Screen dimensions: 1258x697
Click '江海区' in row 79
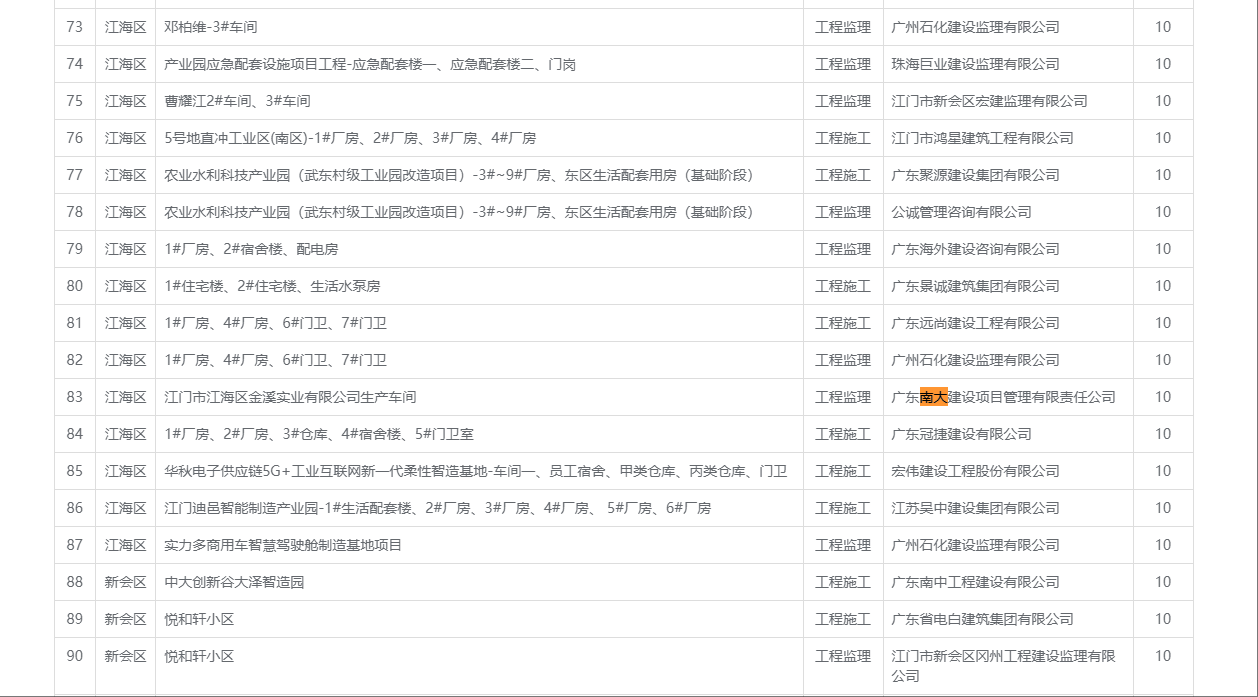126,249
